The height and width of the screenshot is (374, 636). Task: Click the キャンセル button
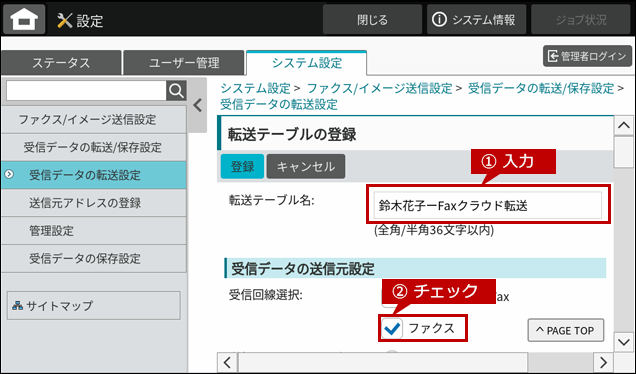(x=306, y=166)
